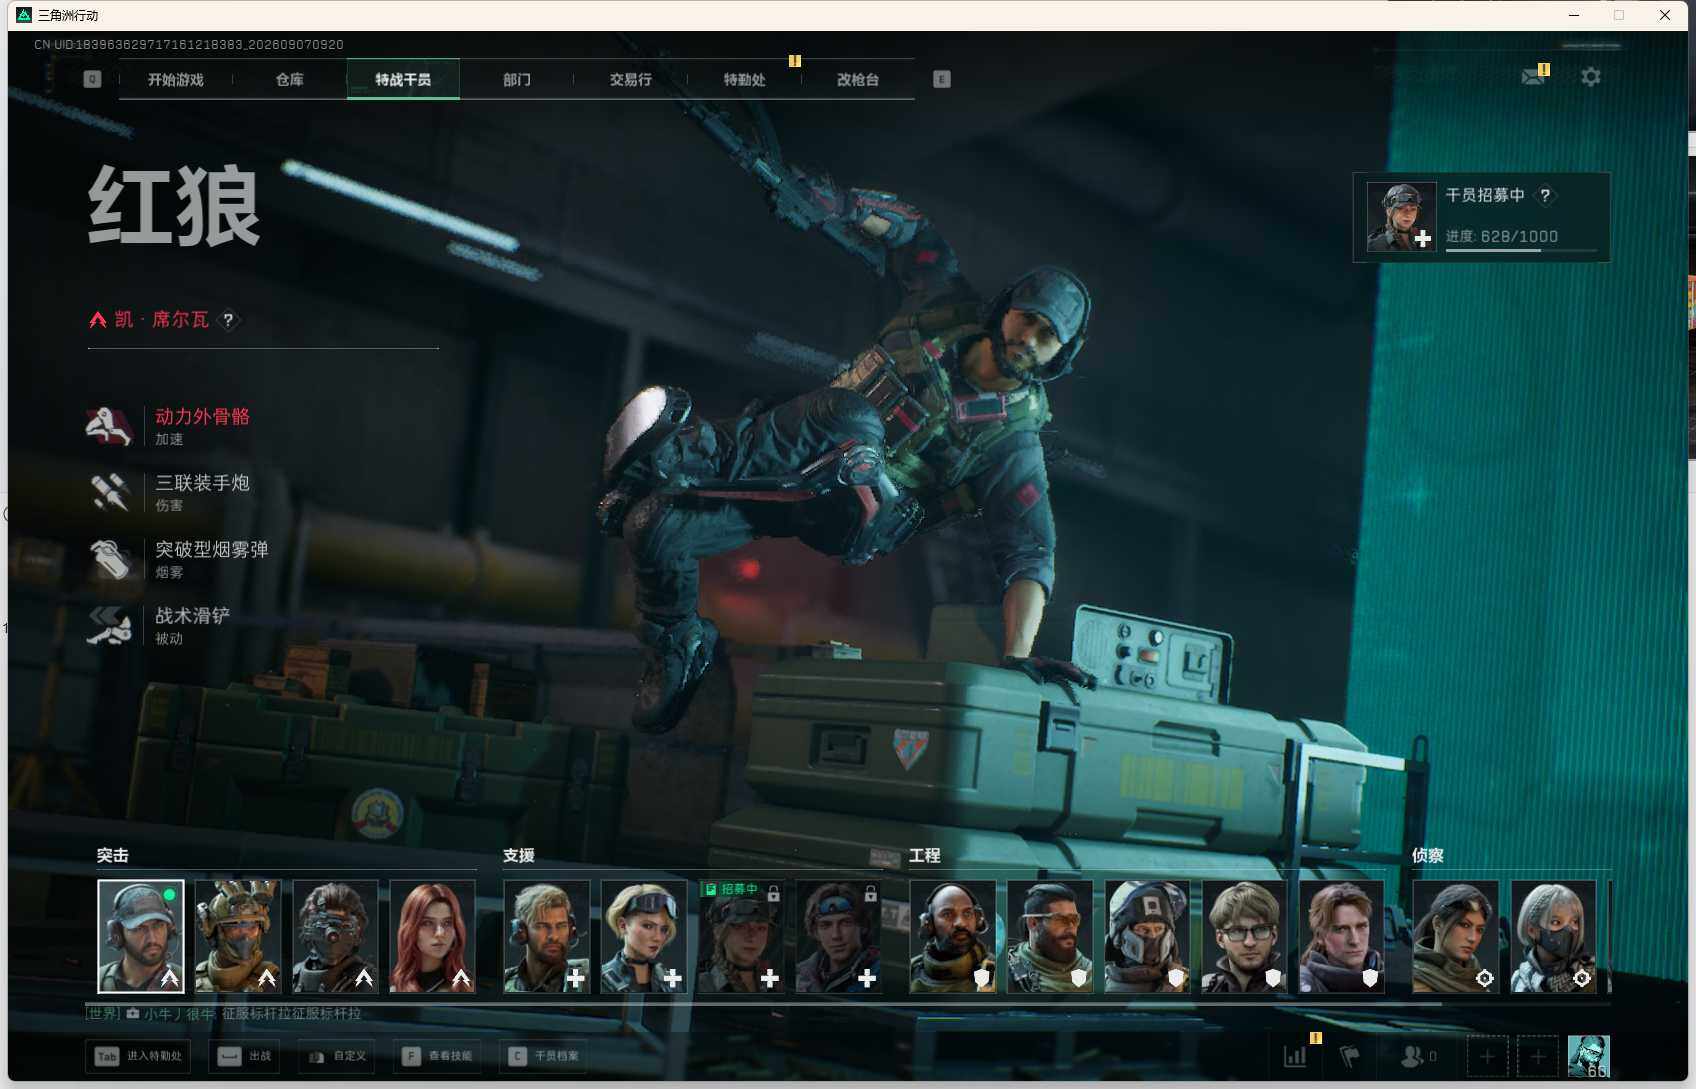This screenshot has height=1089, width=1696.
Task: Select the first 突击 operator with green dot
Action: point(141,936)
